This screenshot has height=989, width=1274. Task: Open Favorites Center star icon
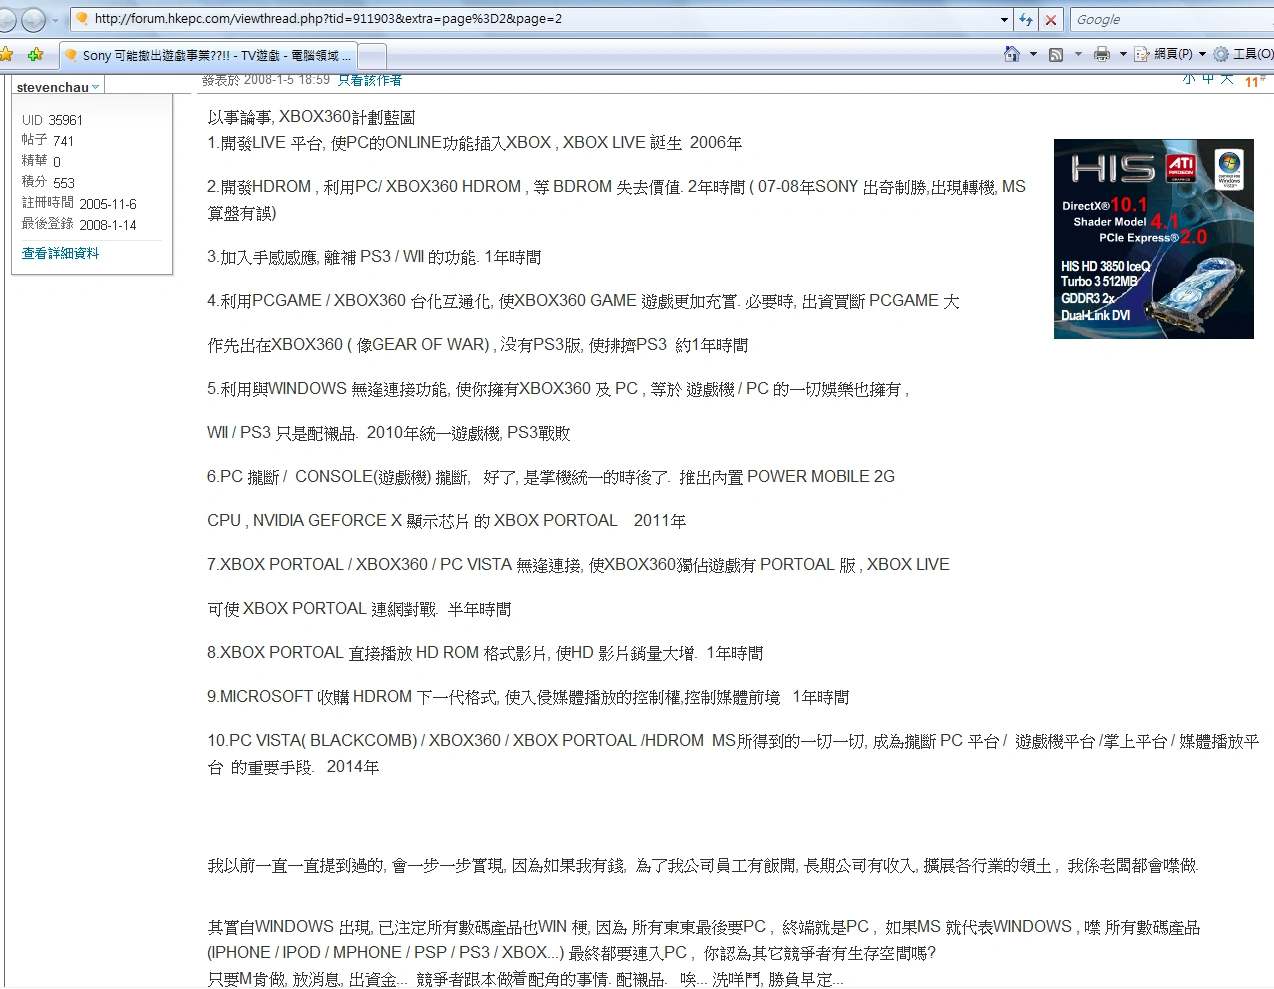click(7, 54)
